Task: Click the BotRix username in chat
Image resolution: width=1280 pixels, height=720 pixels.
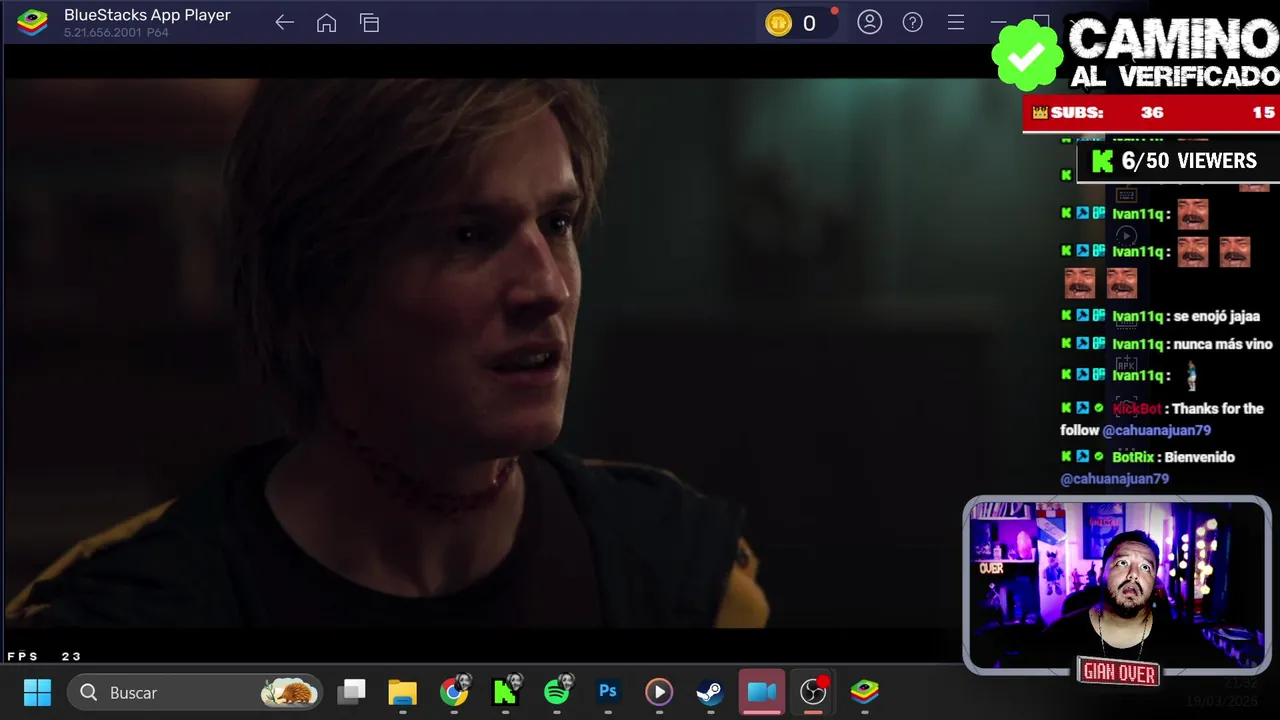Action: click(x=1133, y=457)
